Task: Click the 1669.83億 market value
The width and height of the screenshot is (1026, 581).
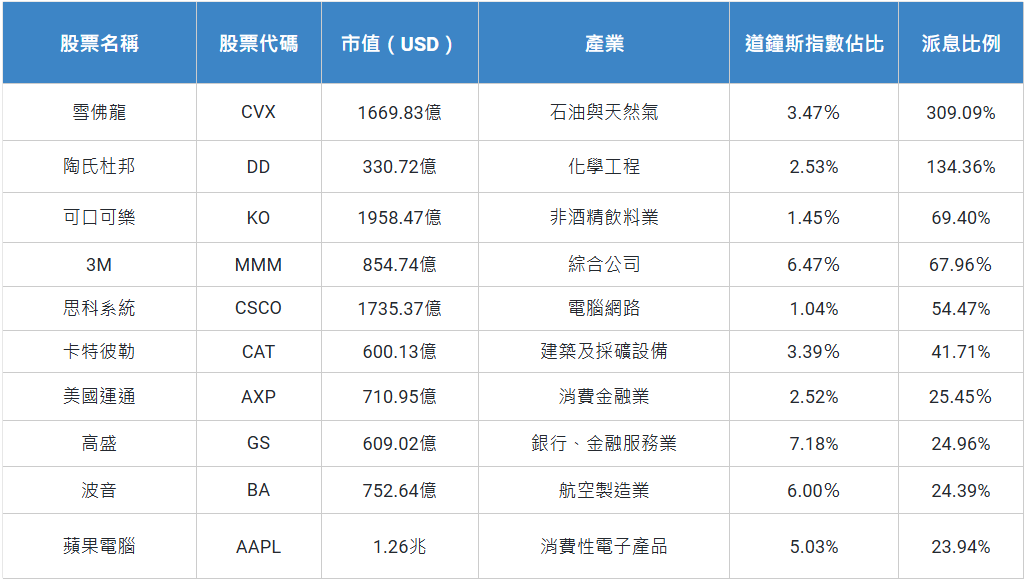Action: coord(399,113)
